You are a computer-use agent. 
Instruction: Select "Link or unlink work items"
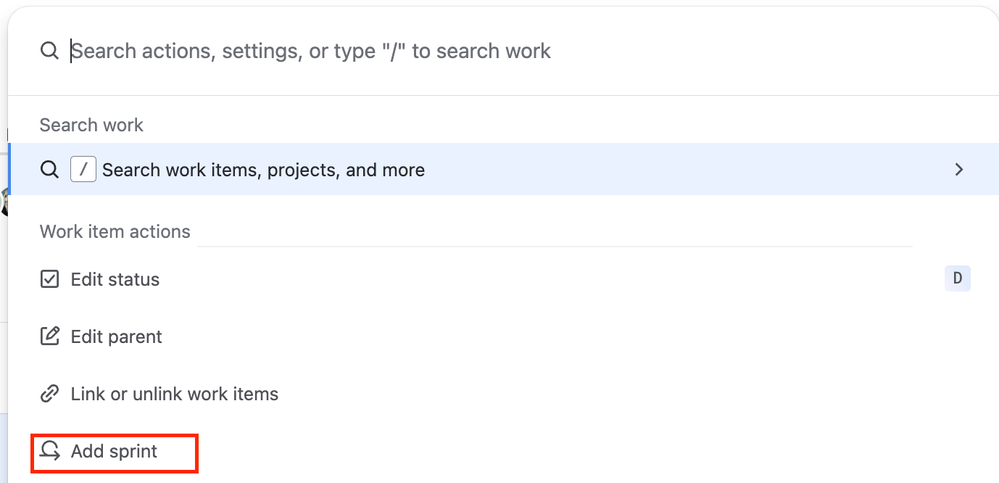point(174,394)
